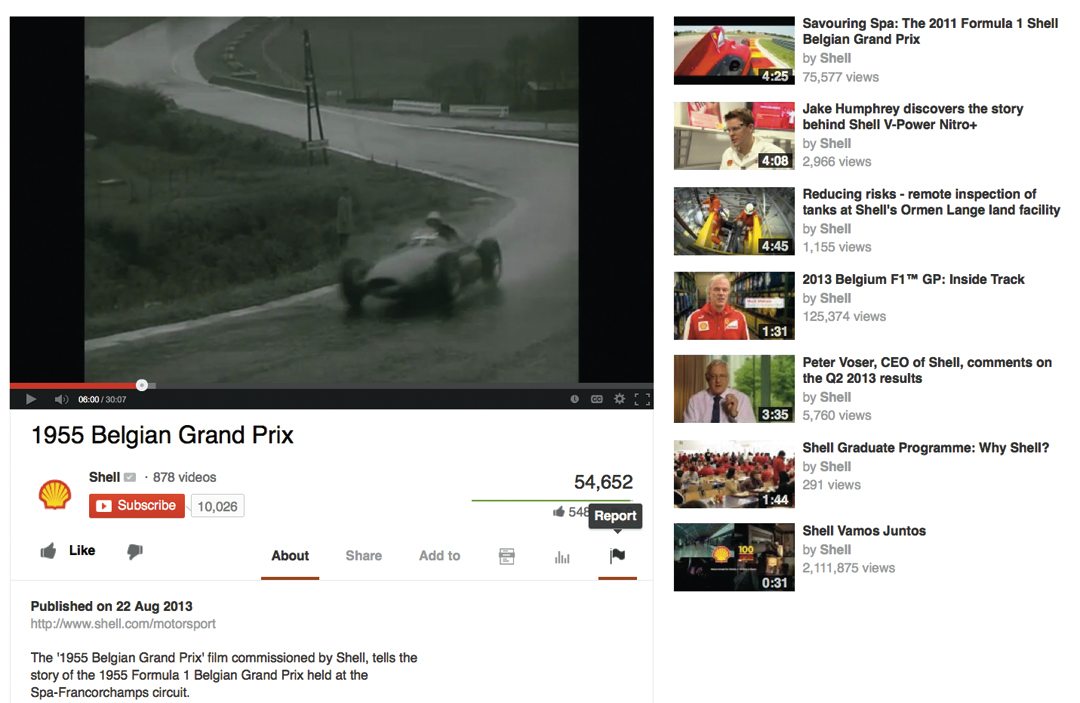Open 'Jake Humphrey discovers the story' title
1080x703 pixels.
pos(913,116)
